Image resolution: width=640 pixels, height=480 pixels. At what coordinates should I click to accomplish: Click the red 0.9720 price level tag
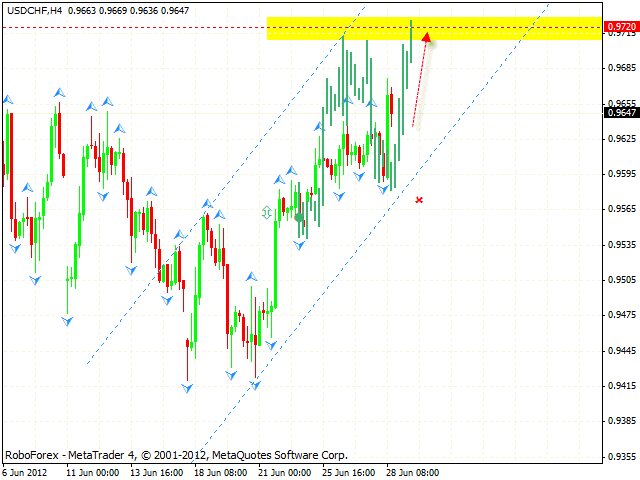pos(619,28)
